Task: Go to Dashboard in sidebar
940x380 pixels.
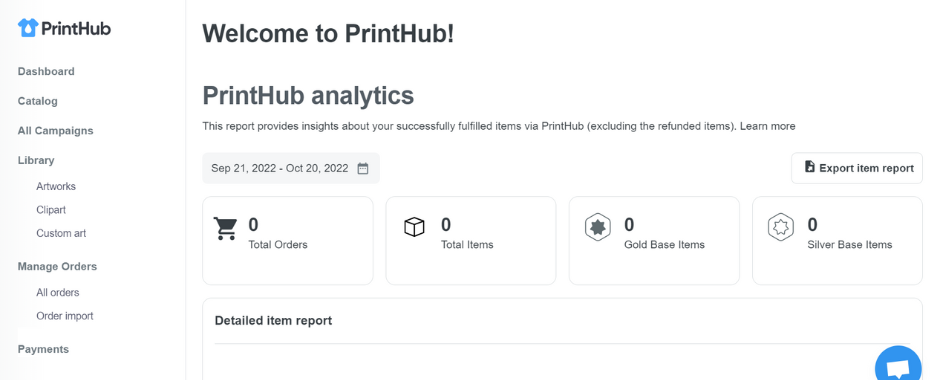Action: click(x=46, y=71)
